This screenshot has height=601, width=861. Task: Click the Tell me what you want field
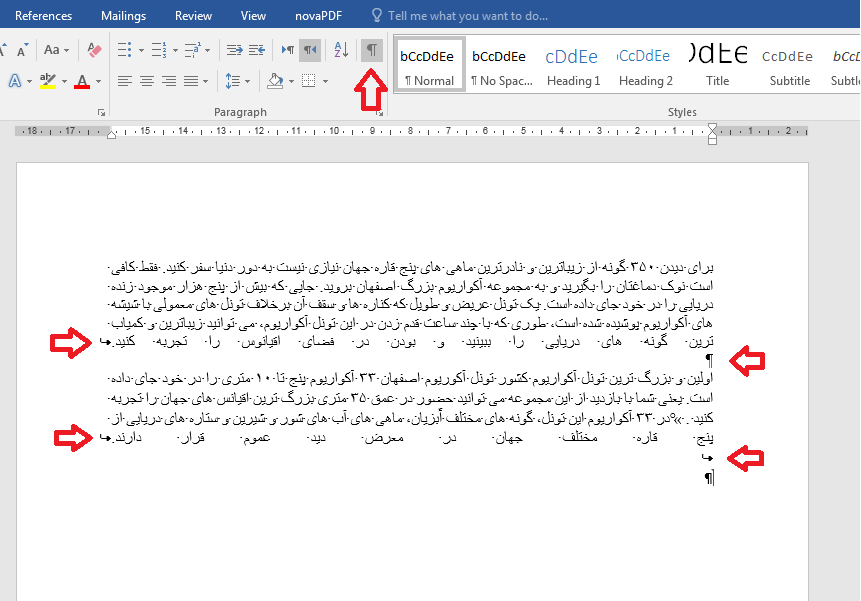point(468,15)
